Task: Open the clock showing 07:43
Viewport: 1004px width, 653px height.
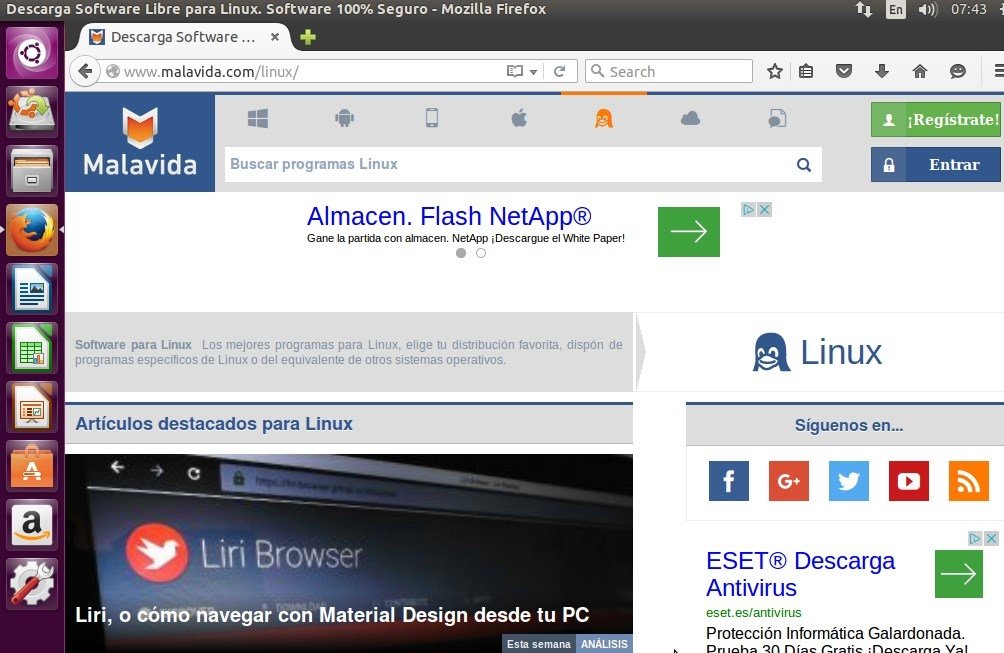Action: (968, 10)
